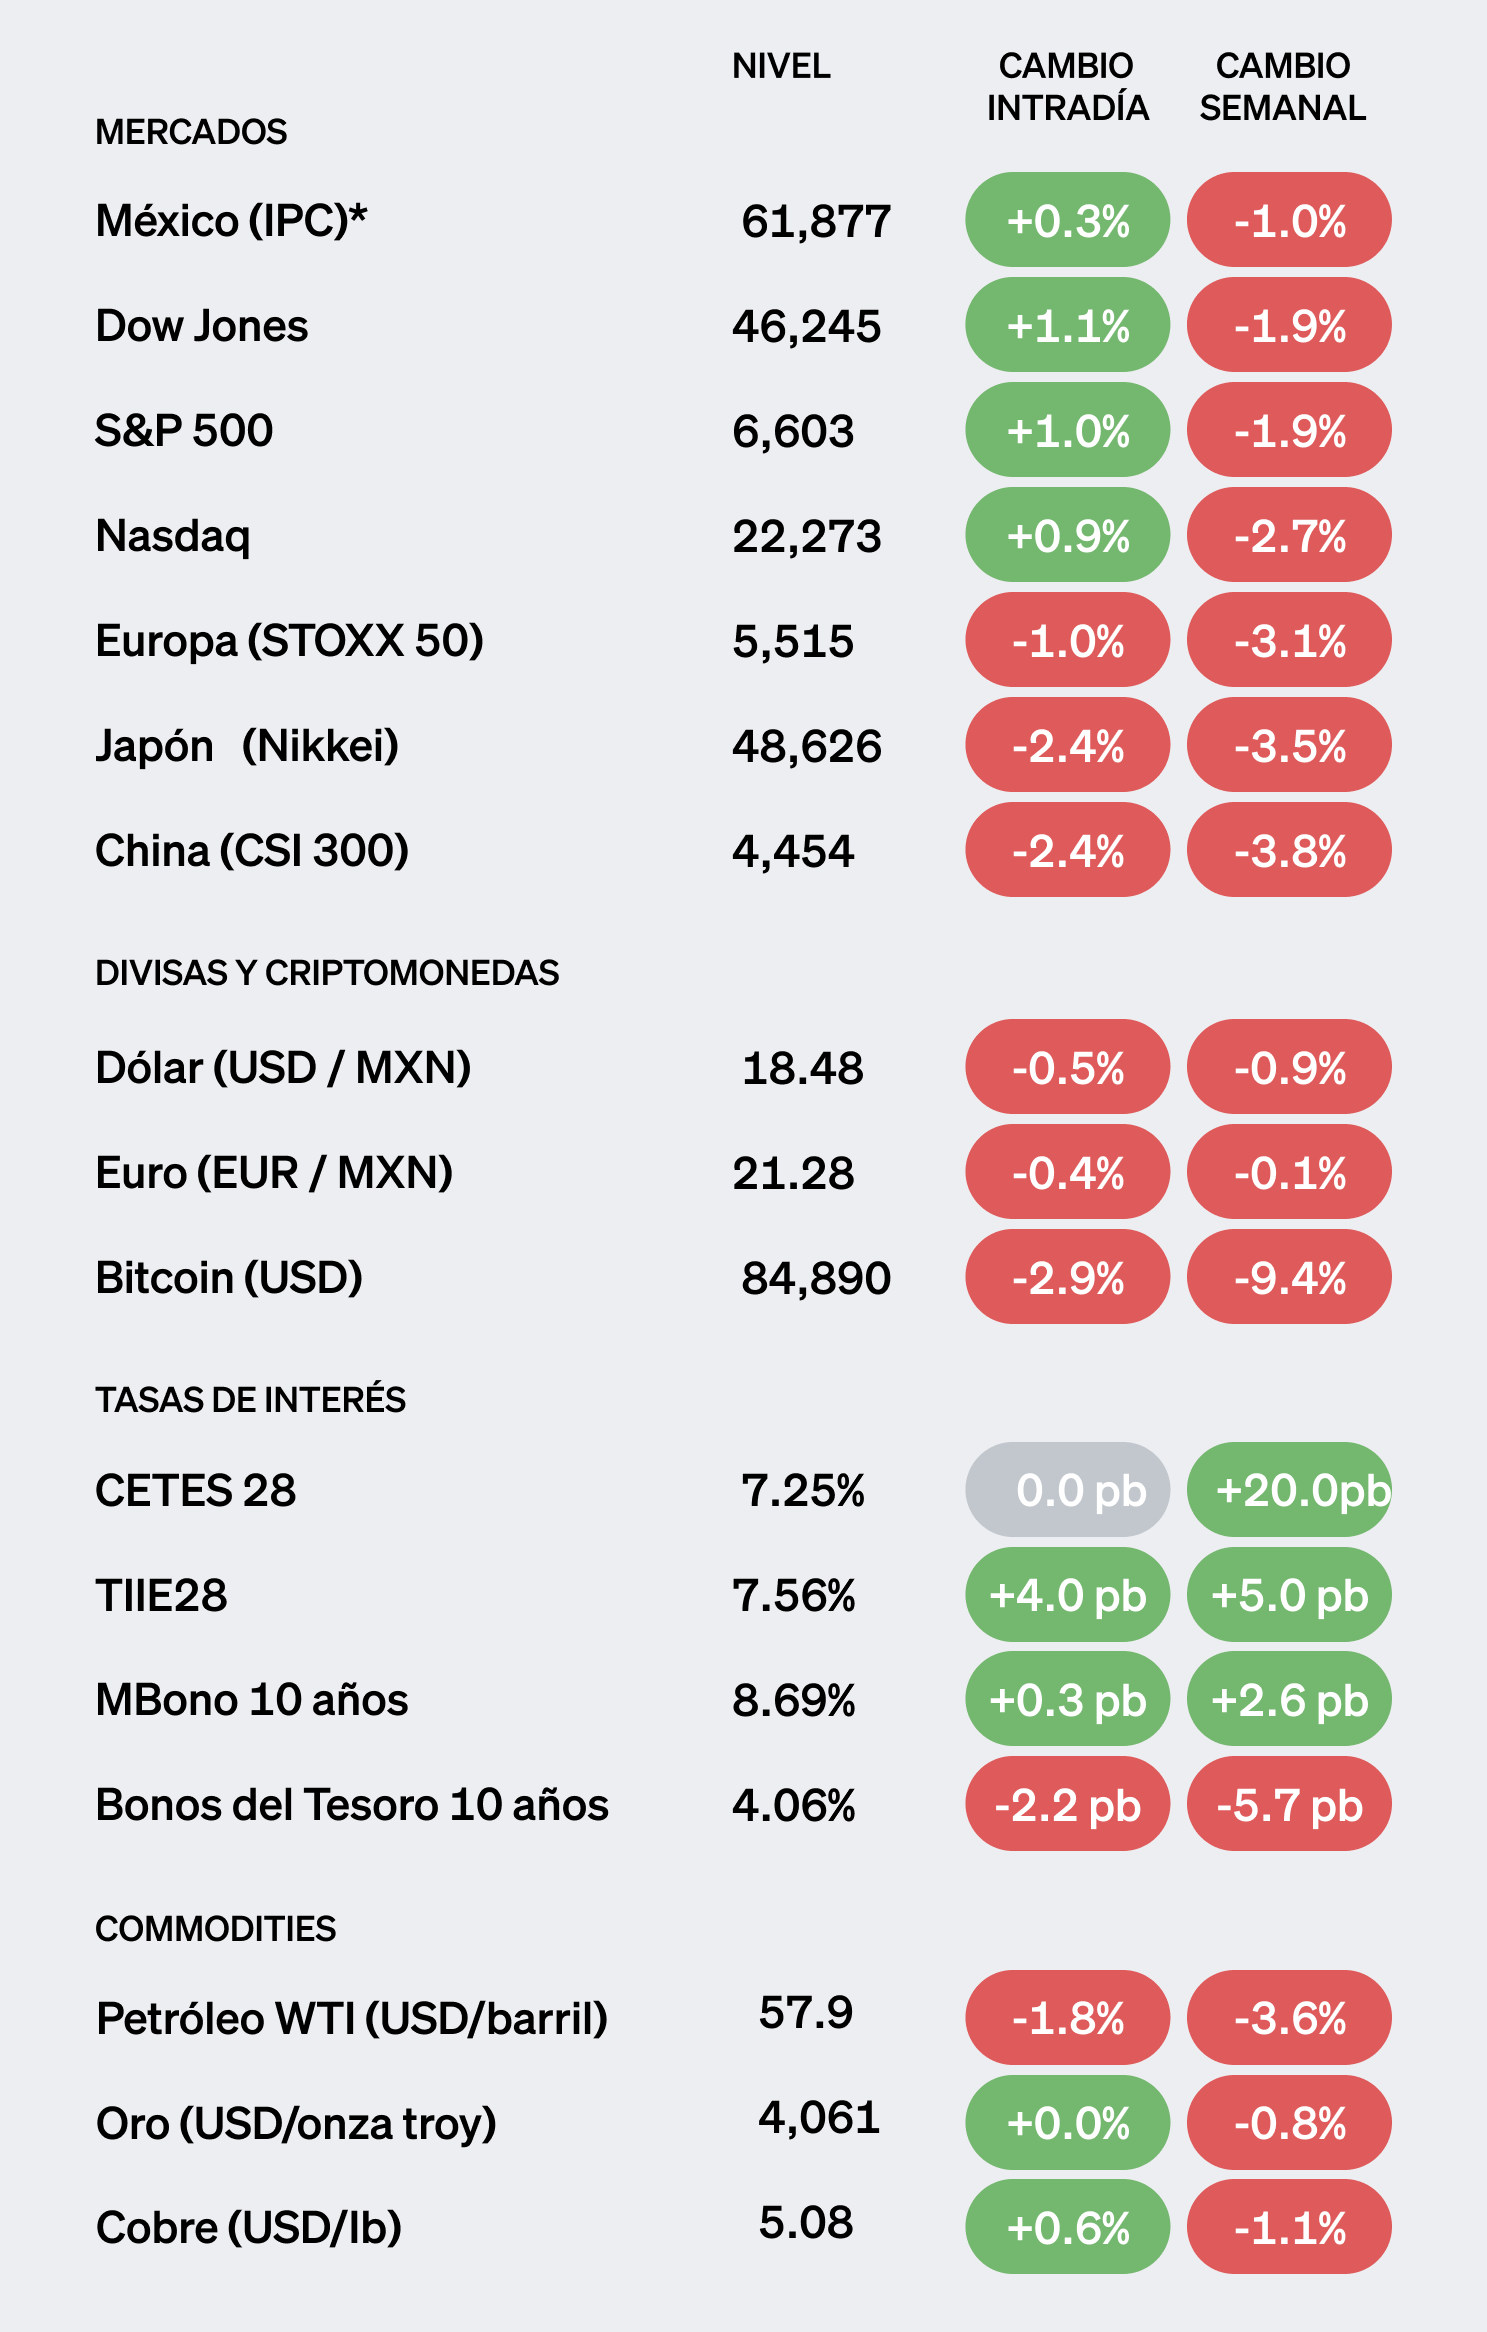Click China (CSI 300) level 4,454

coord(793,851)
